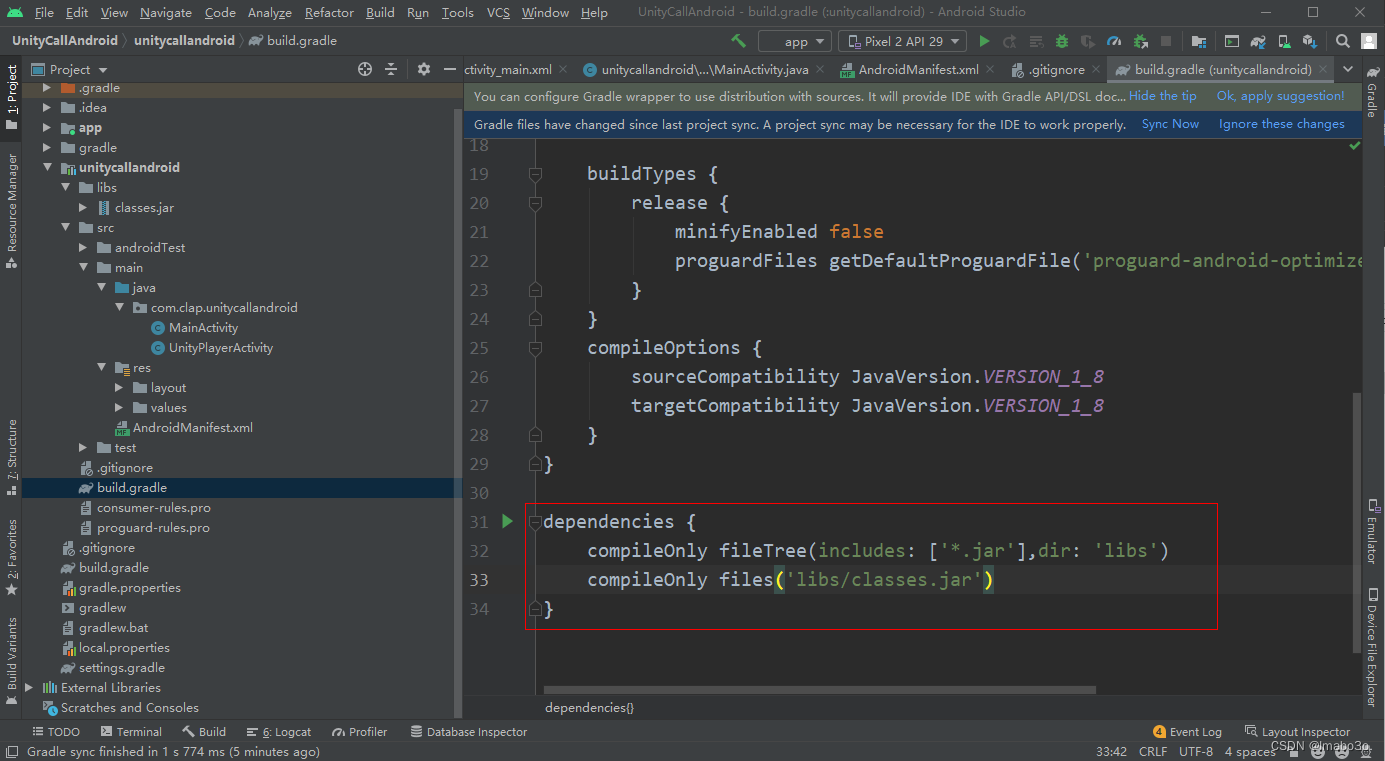Screen dimensions: 1385x761
Task: Show the hidden editor tabs chevron
Action: (1348, 69)
